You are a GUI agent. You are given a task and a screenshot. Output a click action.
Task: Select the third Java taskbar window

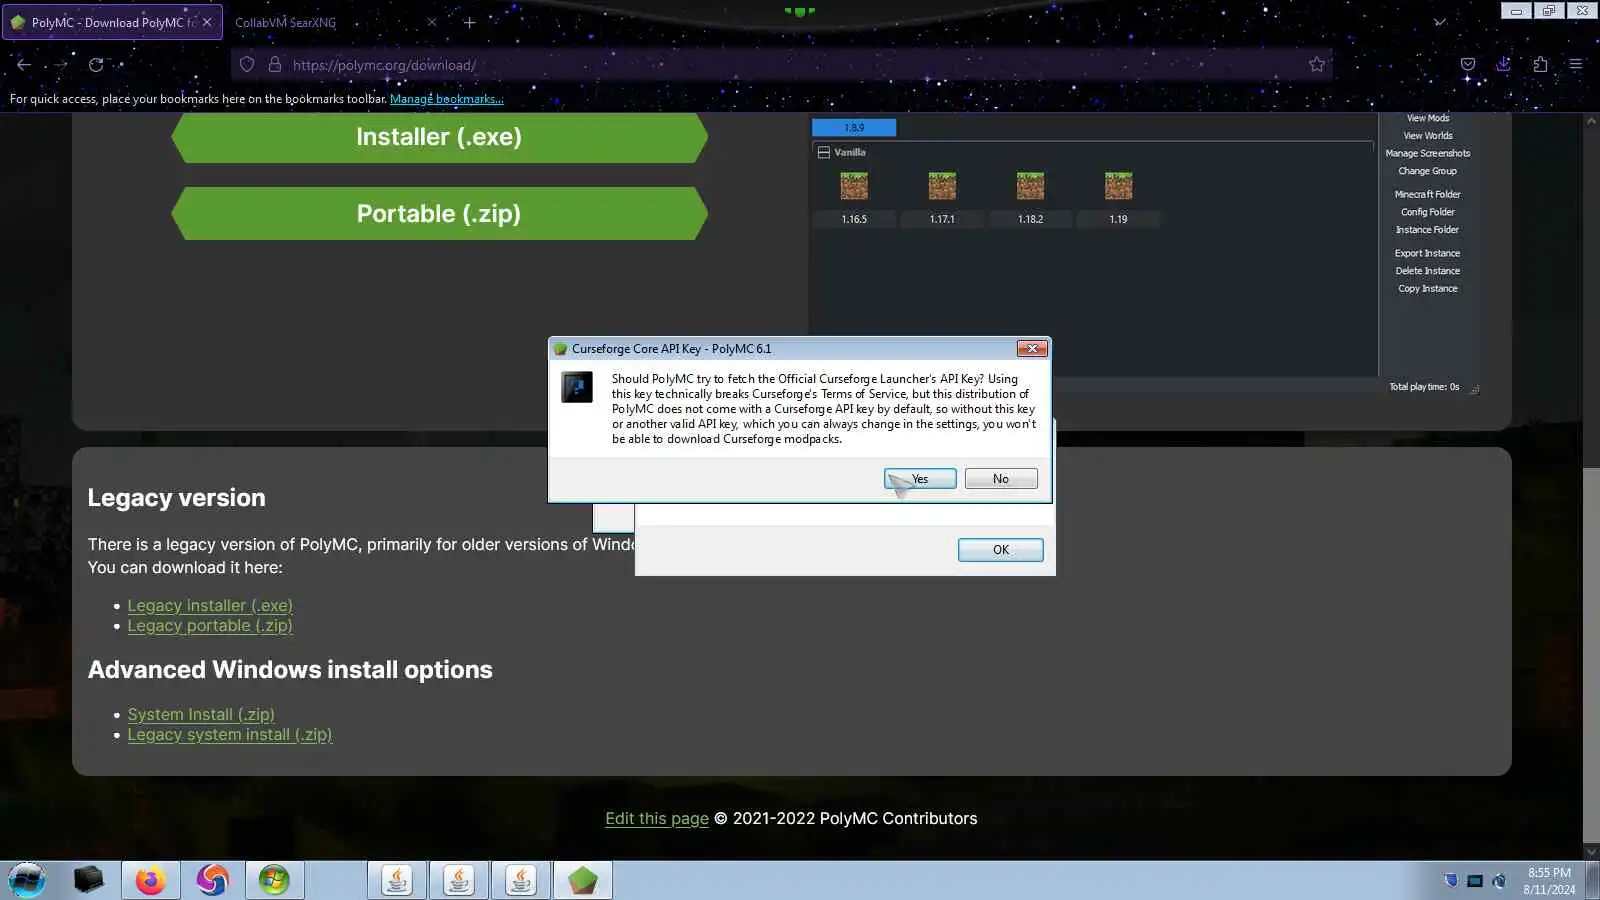tap(521, 880)
